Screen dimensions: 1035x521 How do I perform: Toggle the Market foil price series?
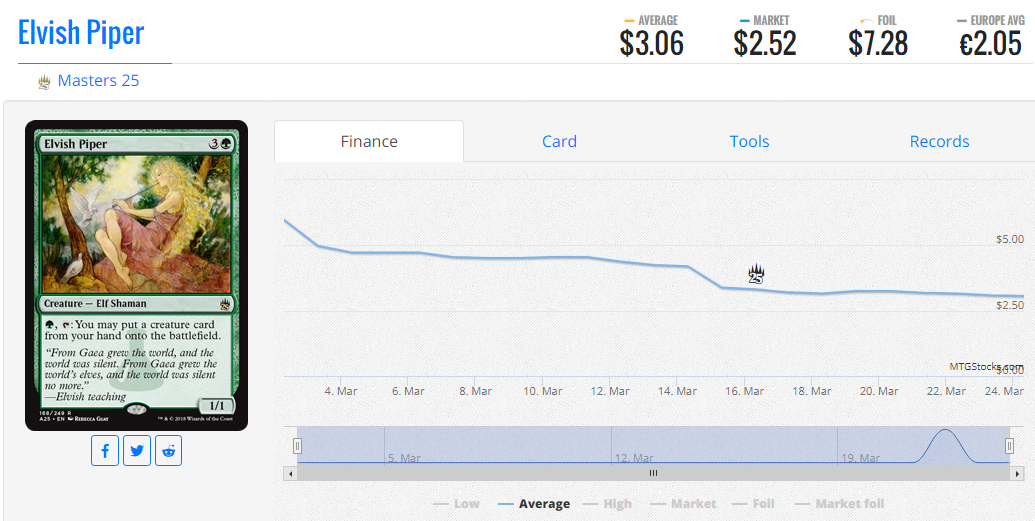(x=839, y=504)
